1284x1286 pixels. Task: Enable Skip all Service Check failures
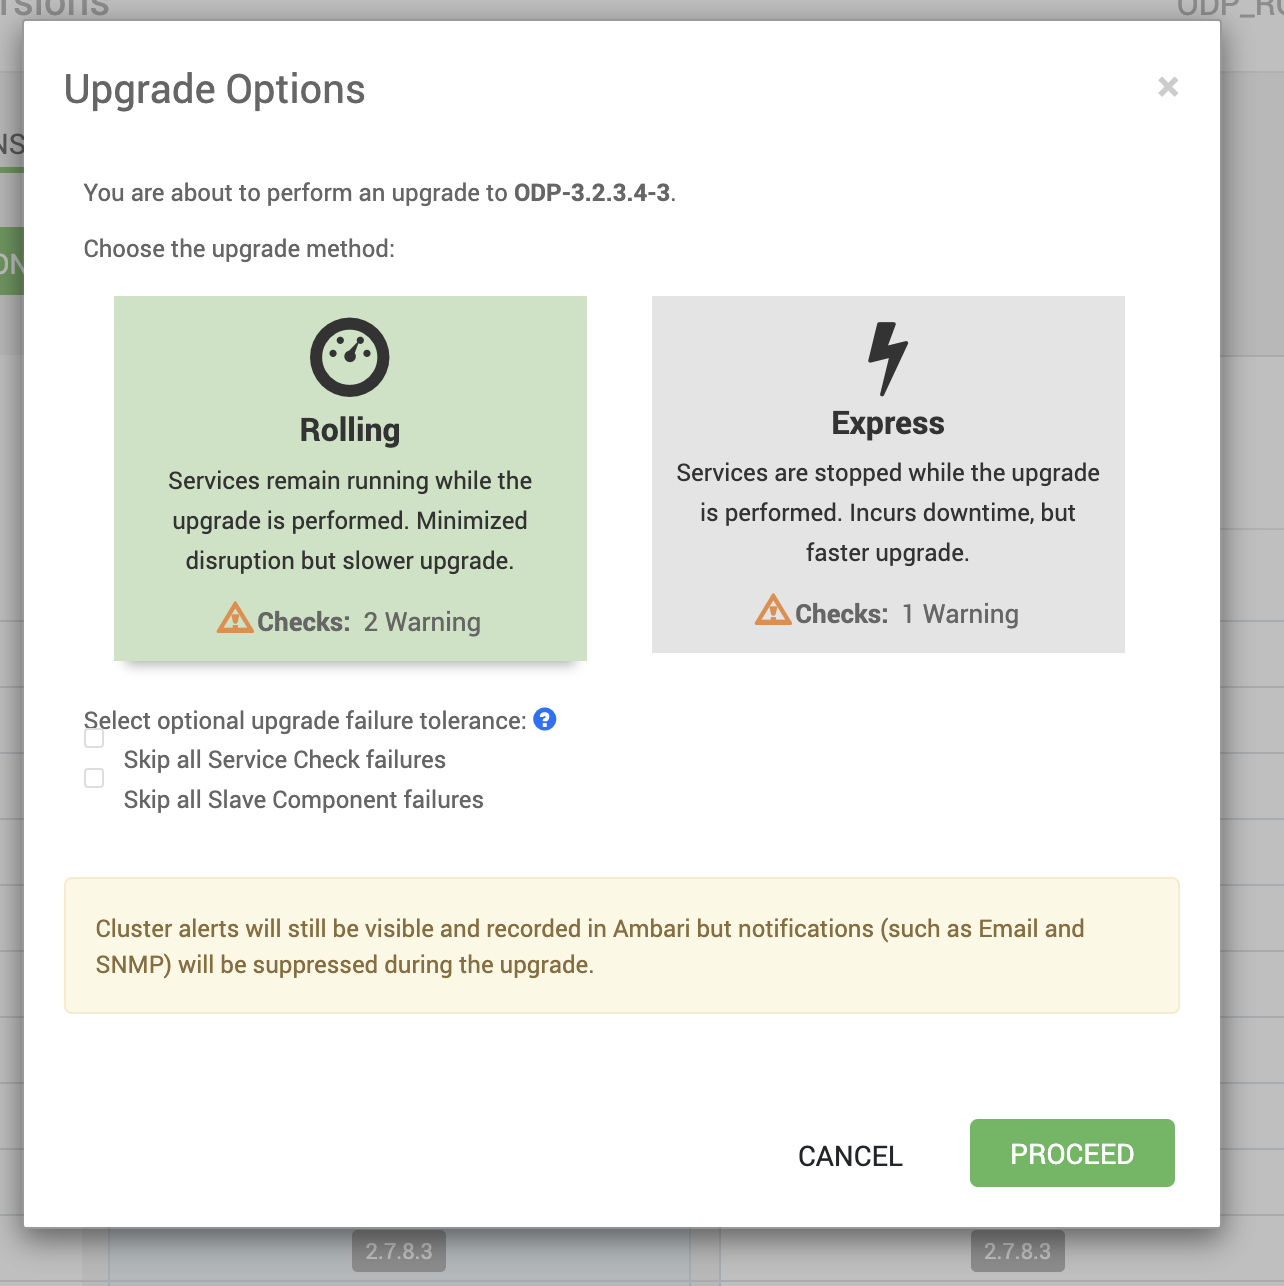click(x=94, y=738)
